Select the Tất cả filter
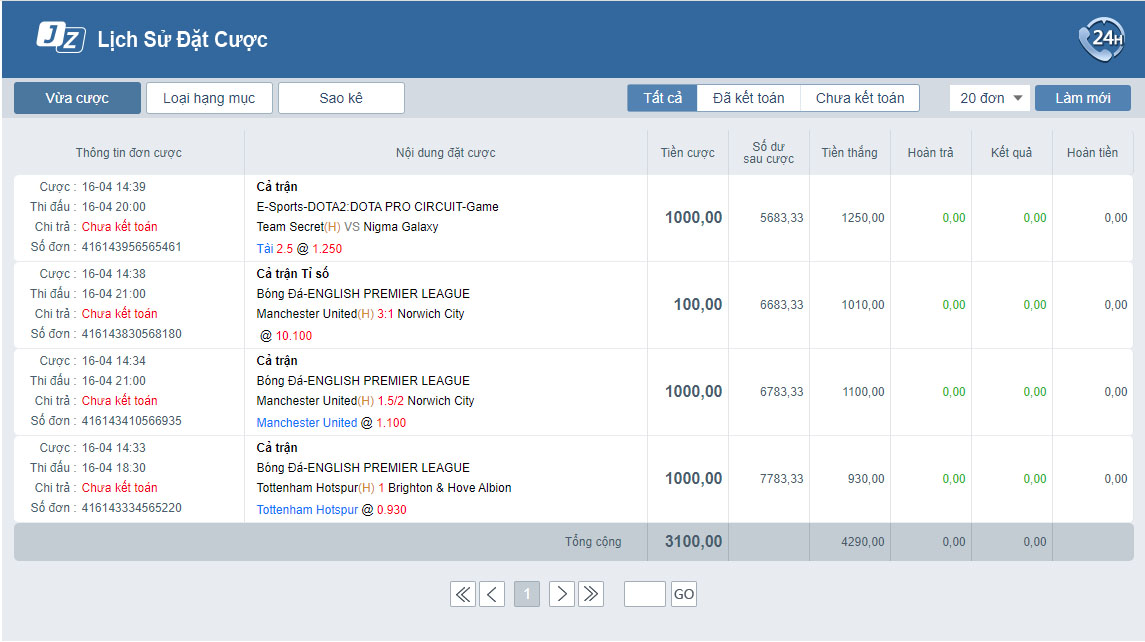 pos(662,98)
